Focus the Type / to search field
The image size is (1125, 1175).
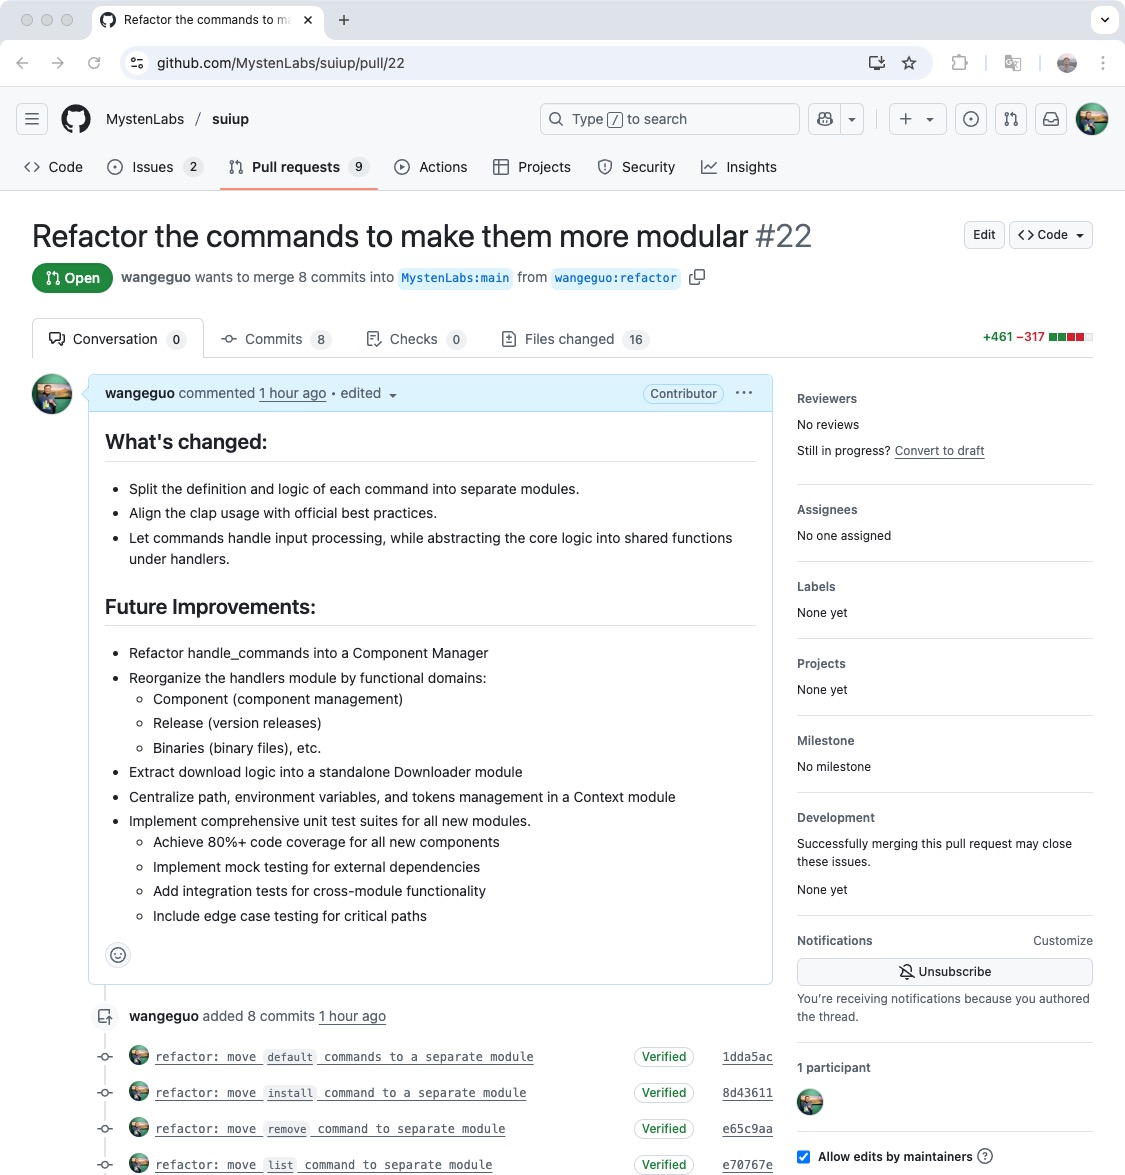[x=669, y=119]
